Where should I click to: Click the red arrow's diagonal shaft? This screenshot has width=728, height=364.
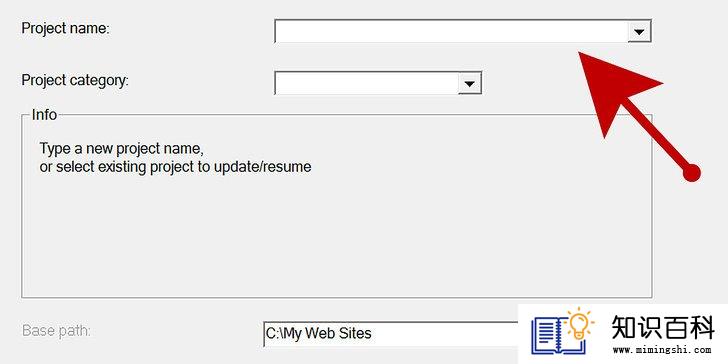(x=657, y=136)
